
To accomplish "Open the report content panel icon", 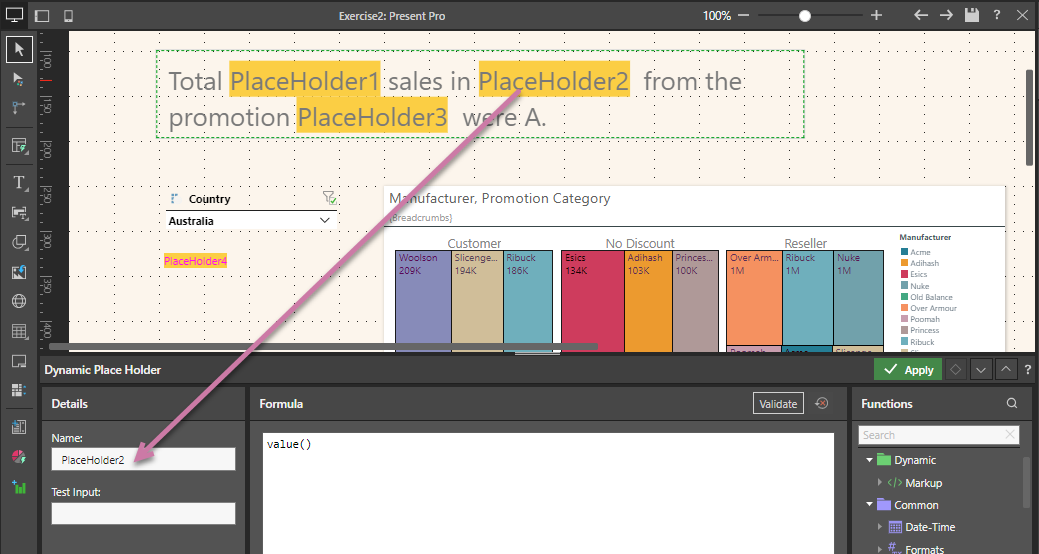I will [x=19, y=427].
